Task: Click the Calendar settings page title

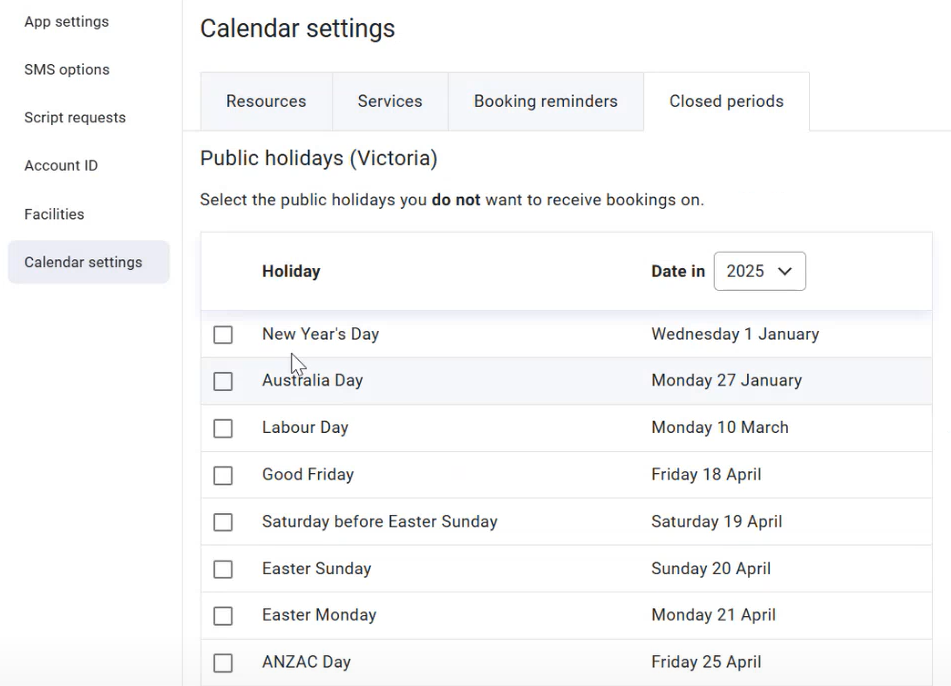Action: (x=297, y=29)
